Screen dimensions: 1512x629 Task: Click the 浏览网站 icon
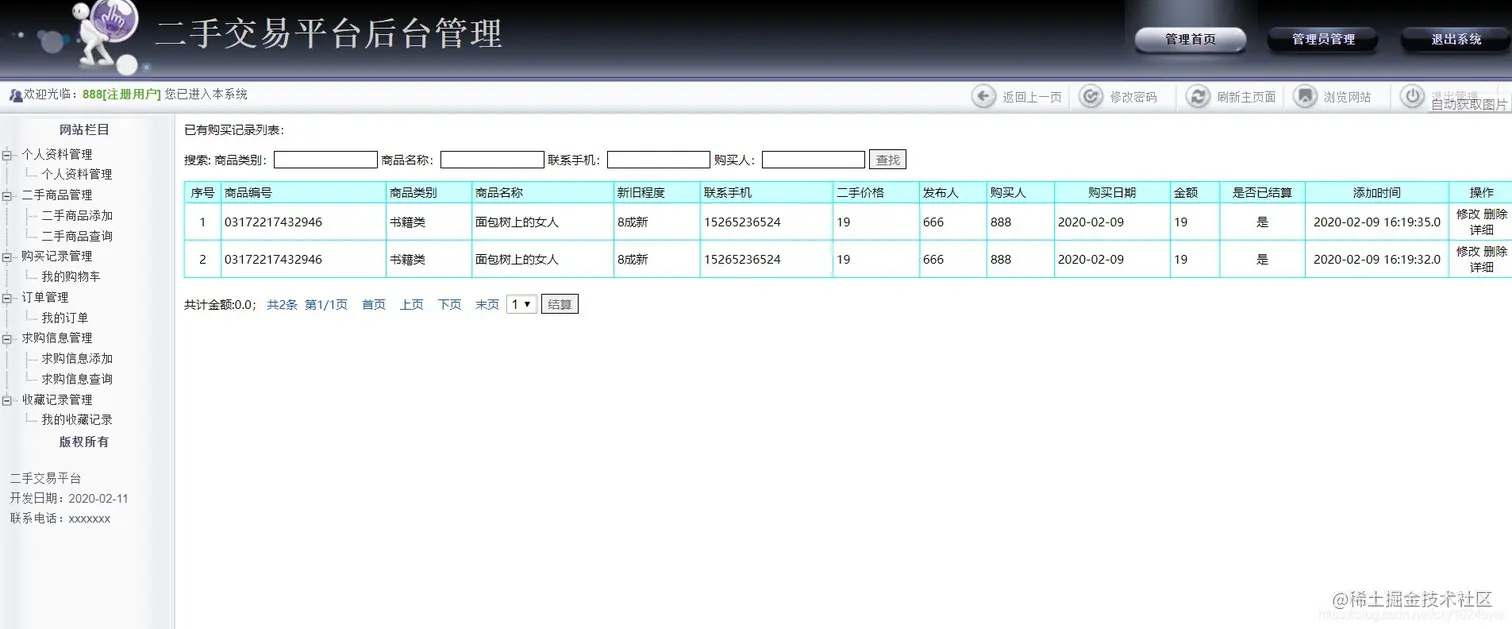1305,96
